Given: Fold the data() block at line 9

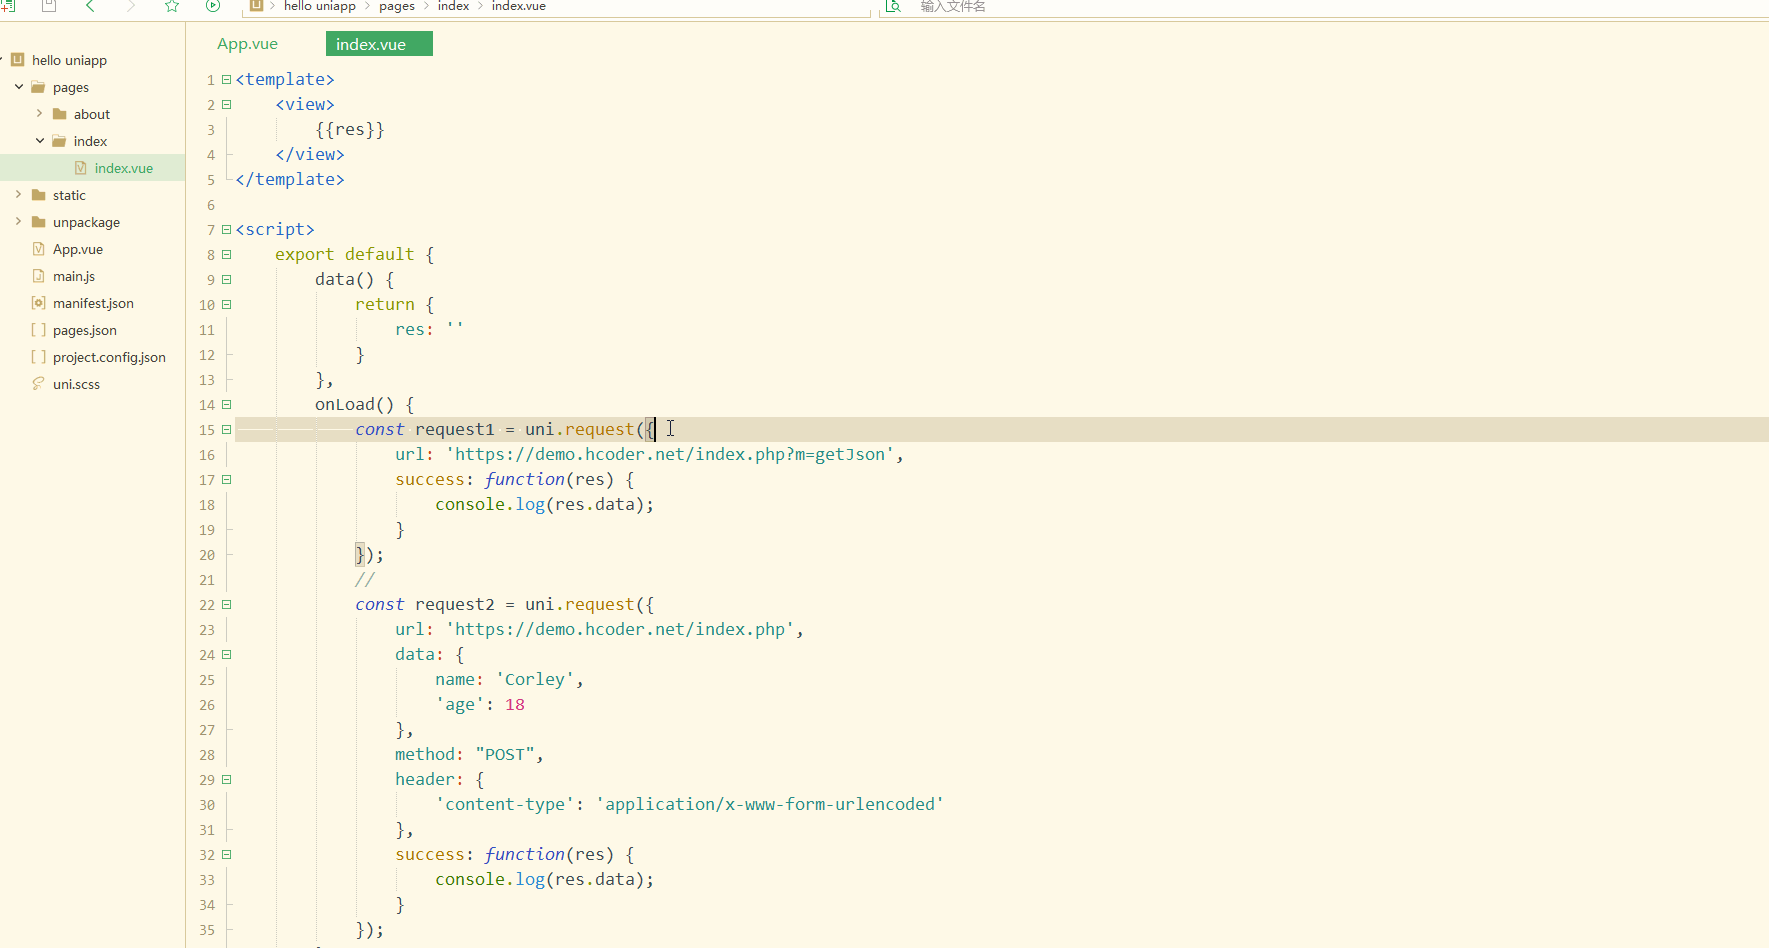Looking at the screenshot, I should tap(227, 280).
